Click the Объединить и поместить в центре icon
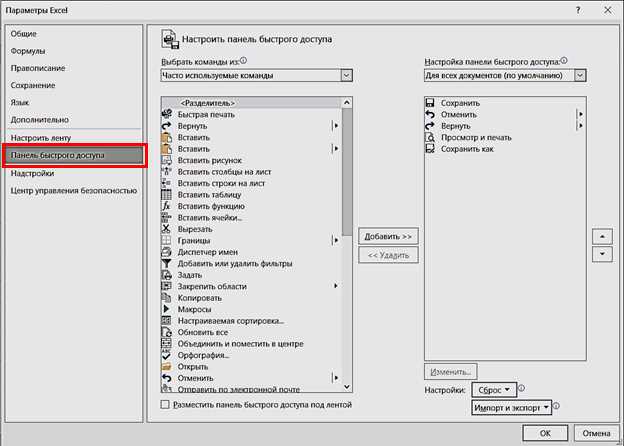 (166, 344)
